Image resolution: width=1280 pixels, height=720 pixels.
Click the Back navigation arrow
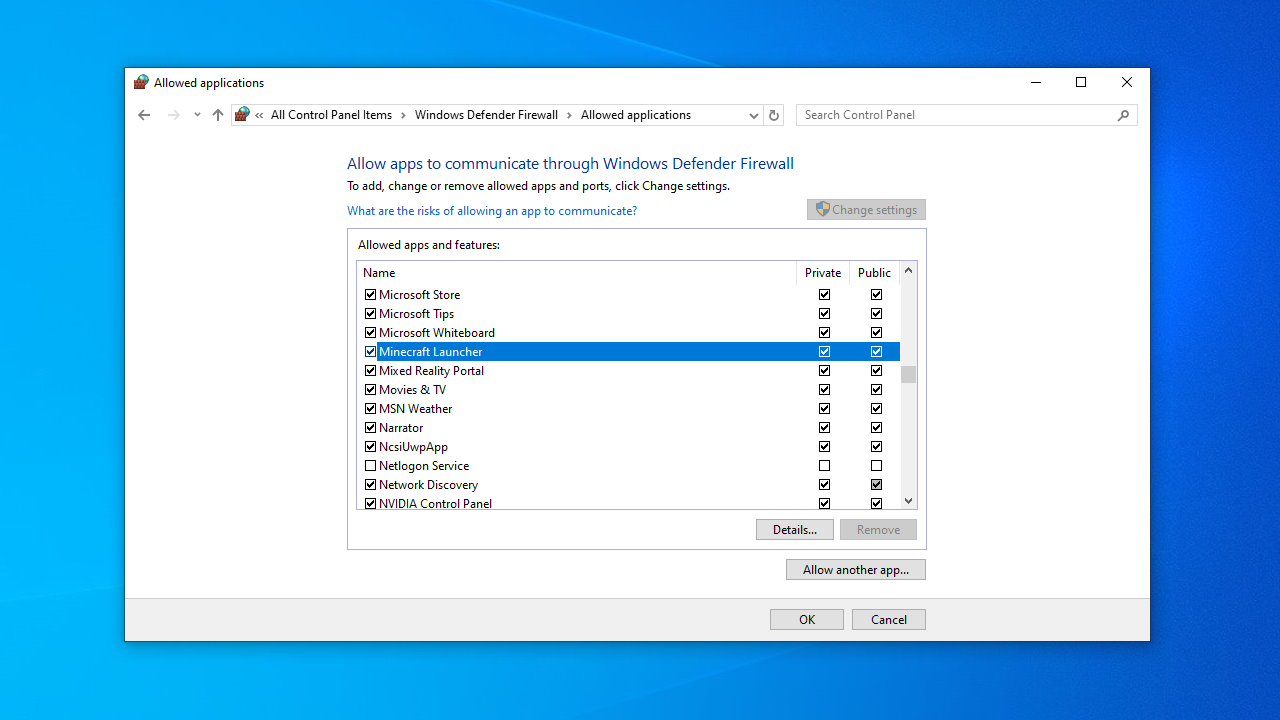coord(144,115)
